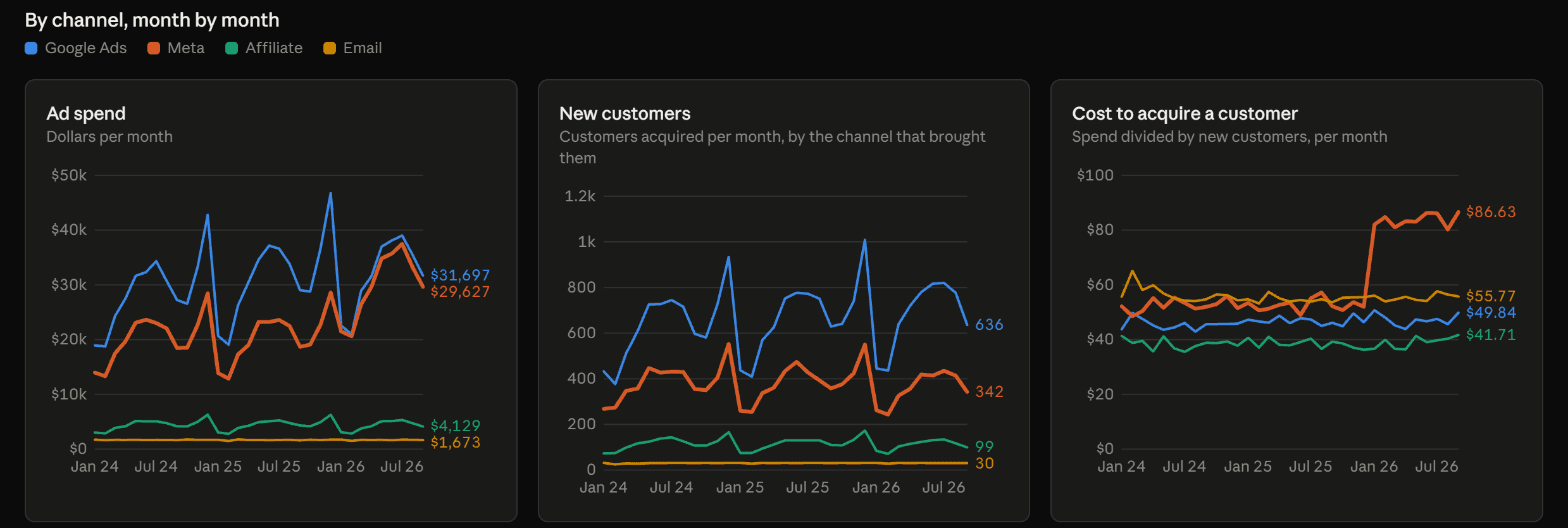Toggle the Meta legend label

pyautogui.click(x=186, y=48)
